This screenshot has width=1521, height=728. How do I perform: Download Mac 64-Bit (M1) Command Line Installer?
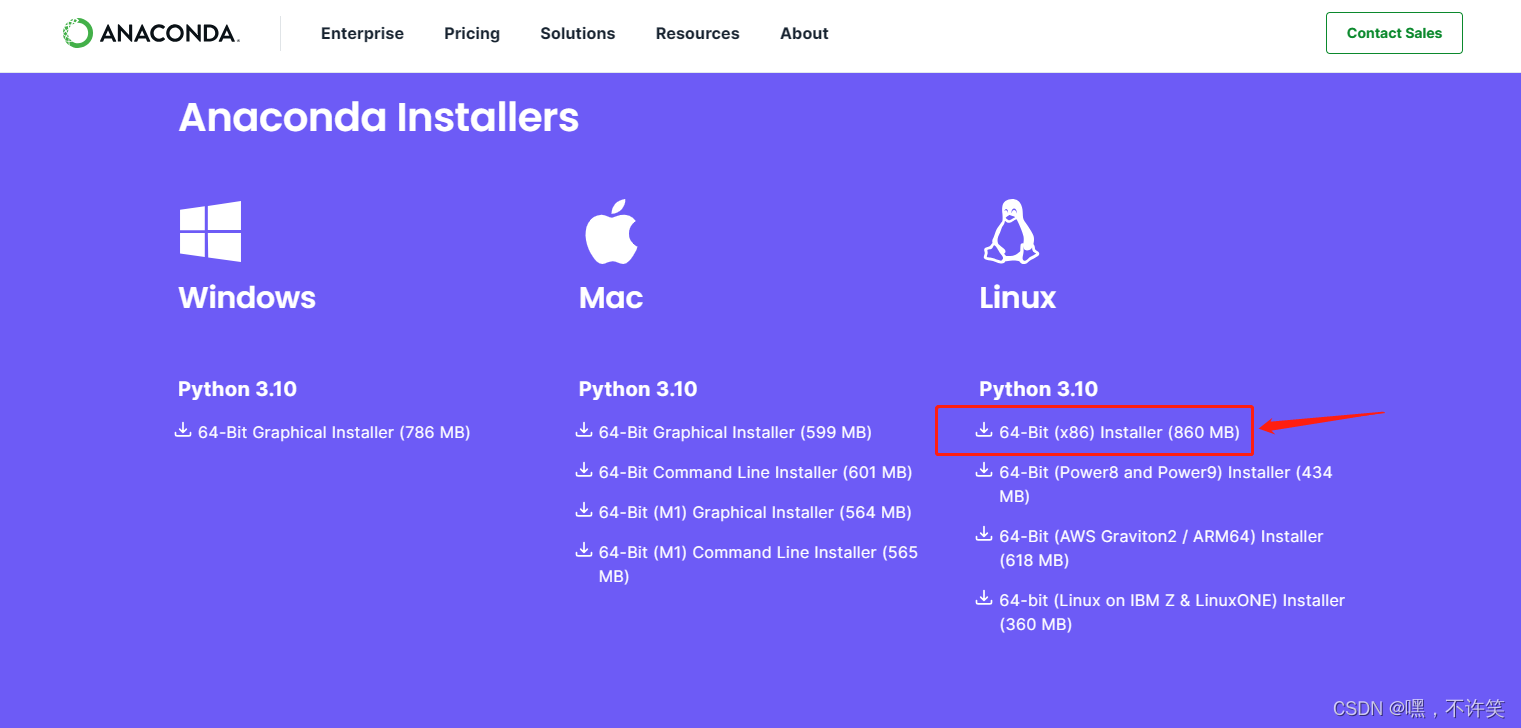point(758,564)
